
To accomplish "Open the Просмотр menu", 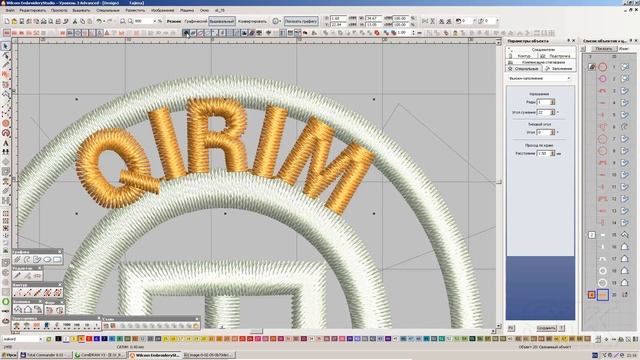I will 59,10.
